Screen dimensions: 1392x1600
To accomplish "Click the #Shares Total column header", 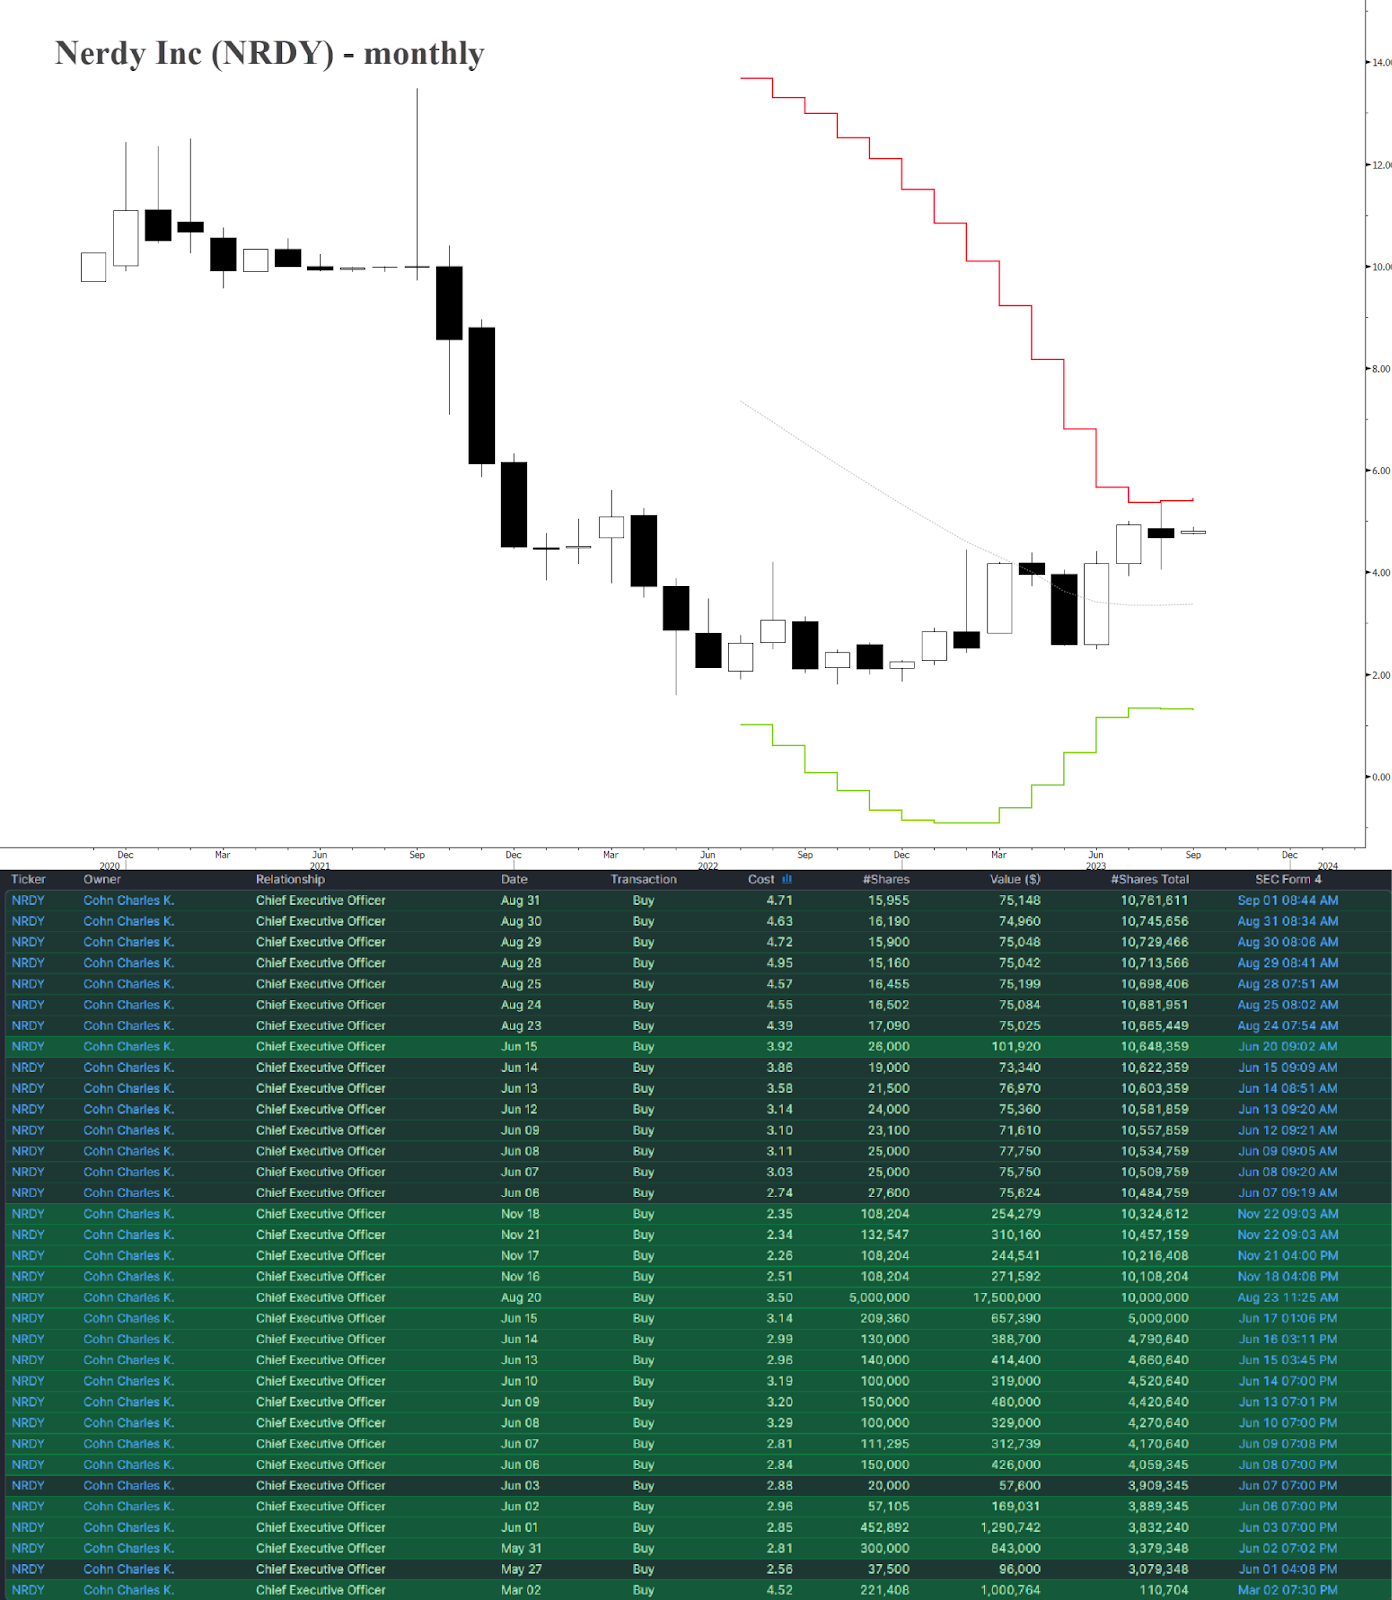I will pyautogui.click(x=1150, y=880).
